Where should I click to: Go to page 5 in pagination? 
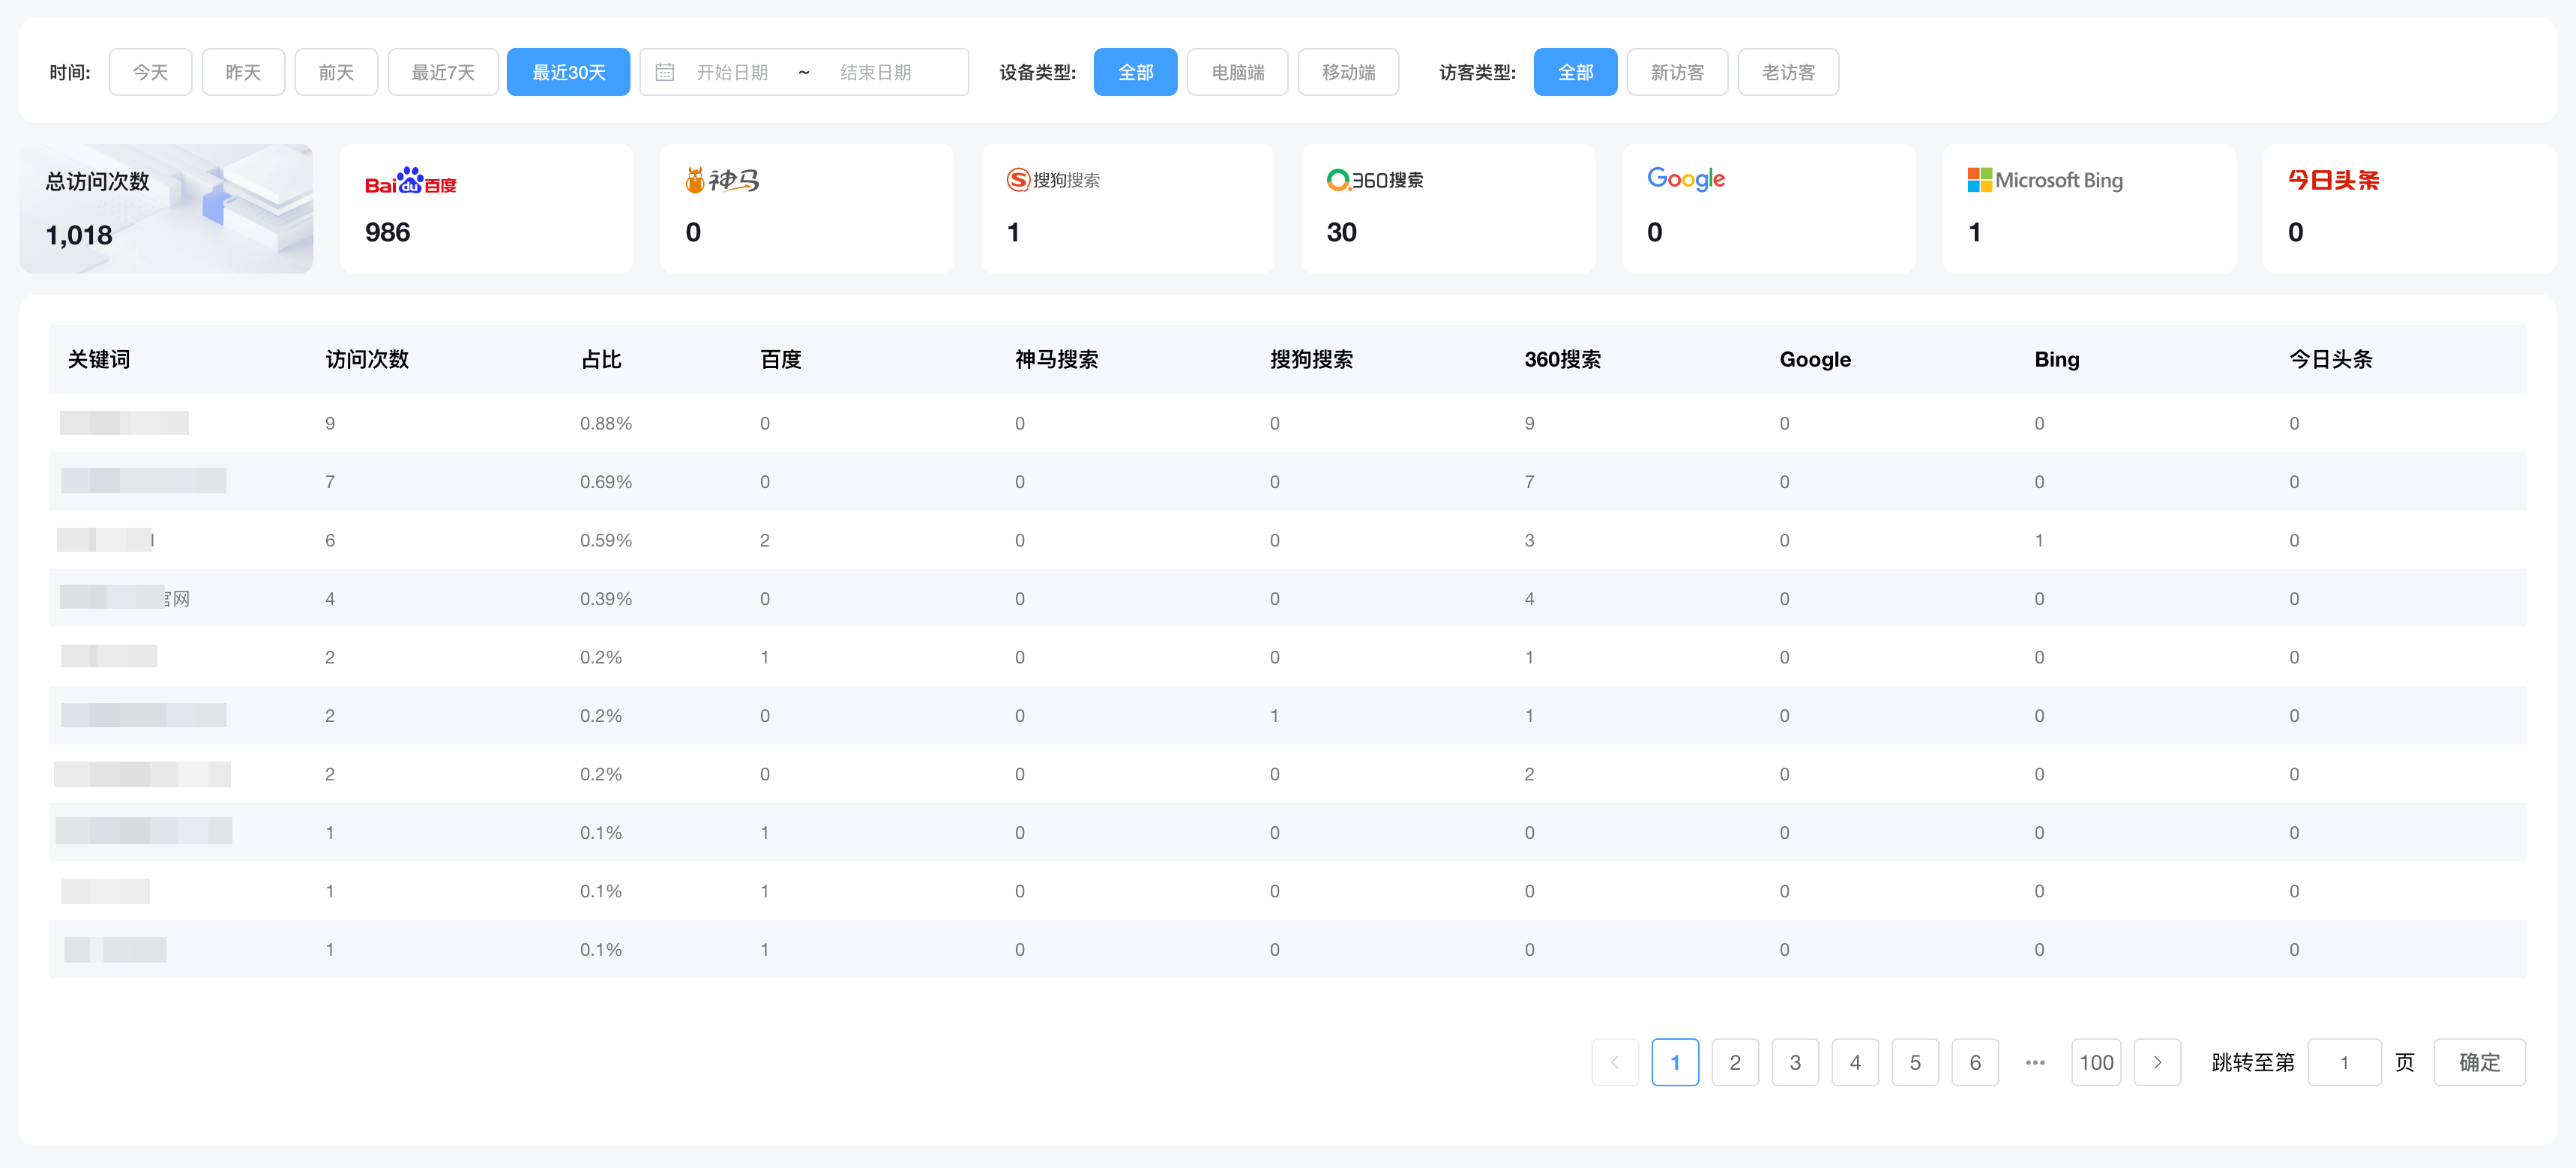[1915, 1062]
